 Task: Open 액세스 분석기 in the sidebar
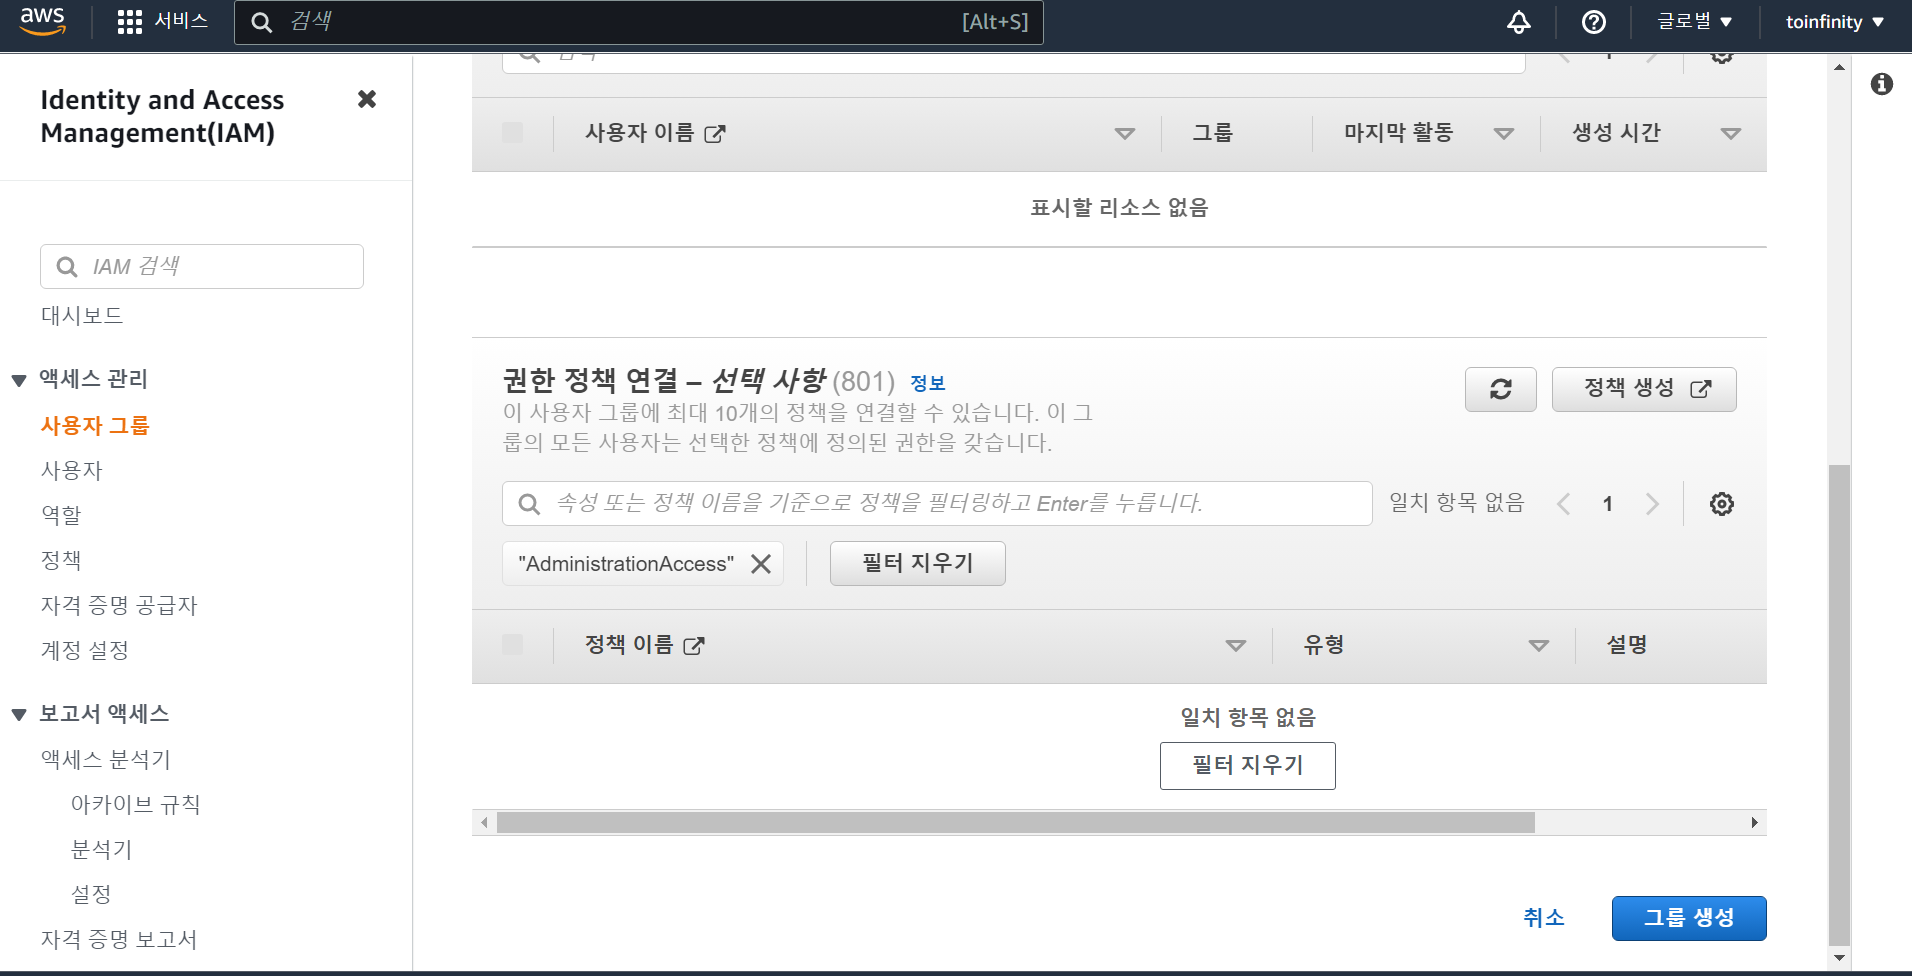tap(106, 759)
